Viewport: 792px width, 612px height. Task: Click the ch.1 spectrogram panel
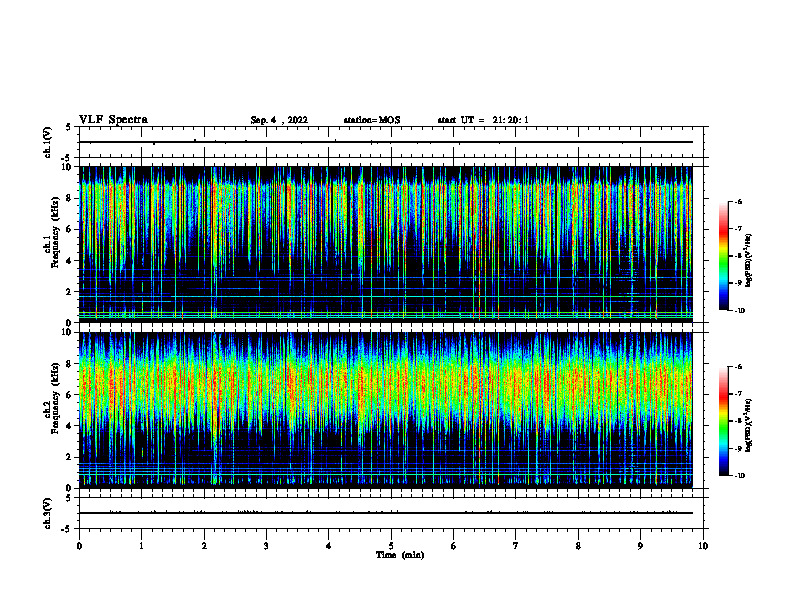386,244
